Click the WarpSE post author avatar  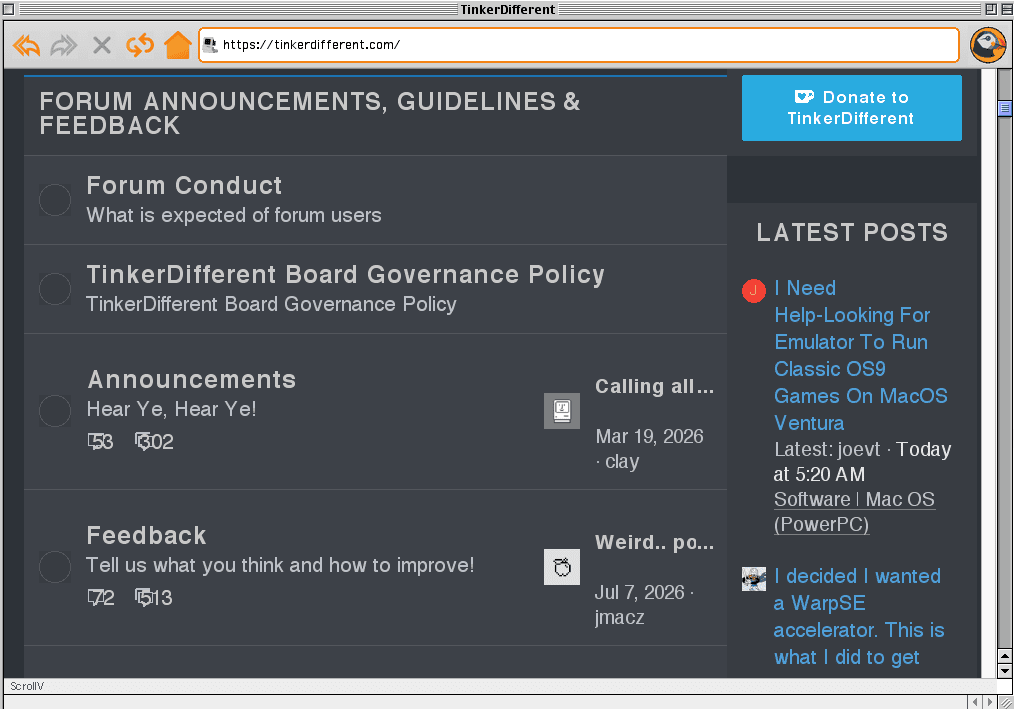coord(753,579)
